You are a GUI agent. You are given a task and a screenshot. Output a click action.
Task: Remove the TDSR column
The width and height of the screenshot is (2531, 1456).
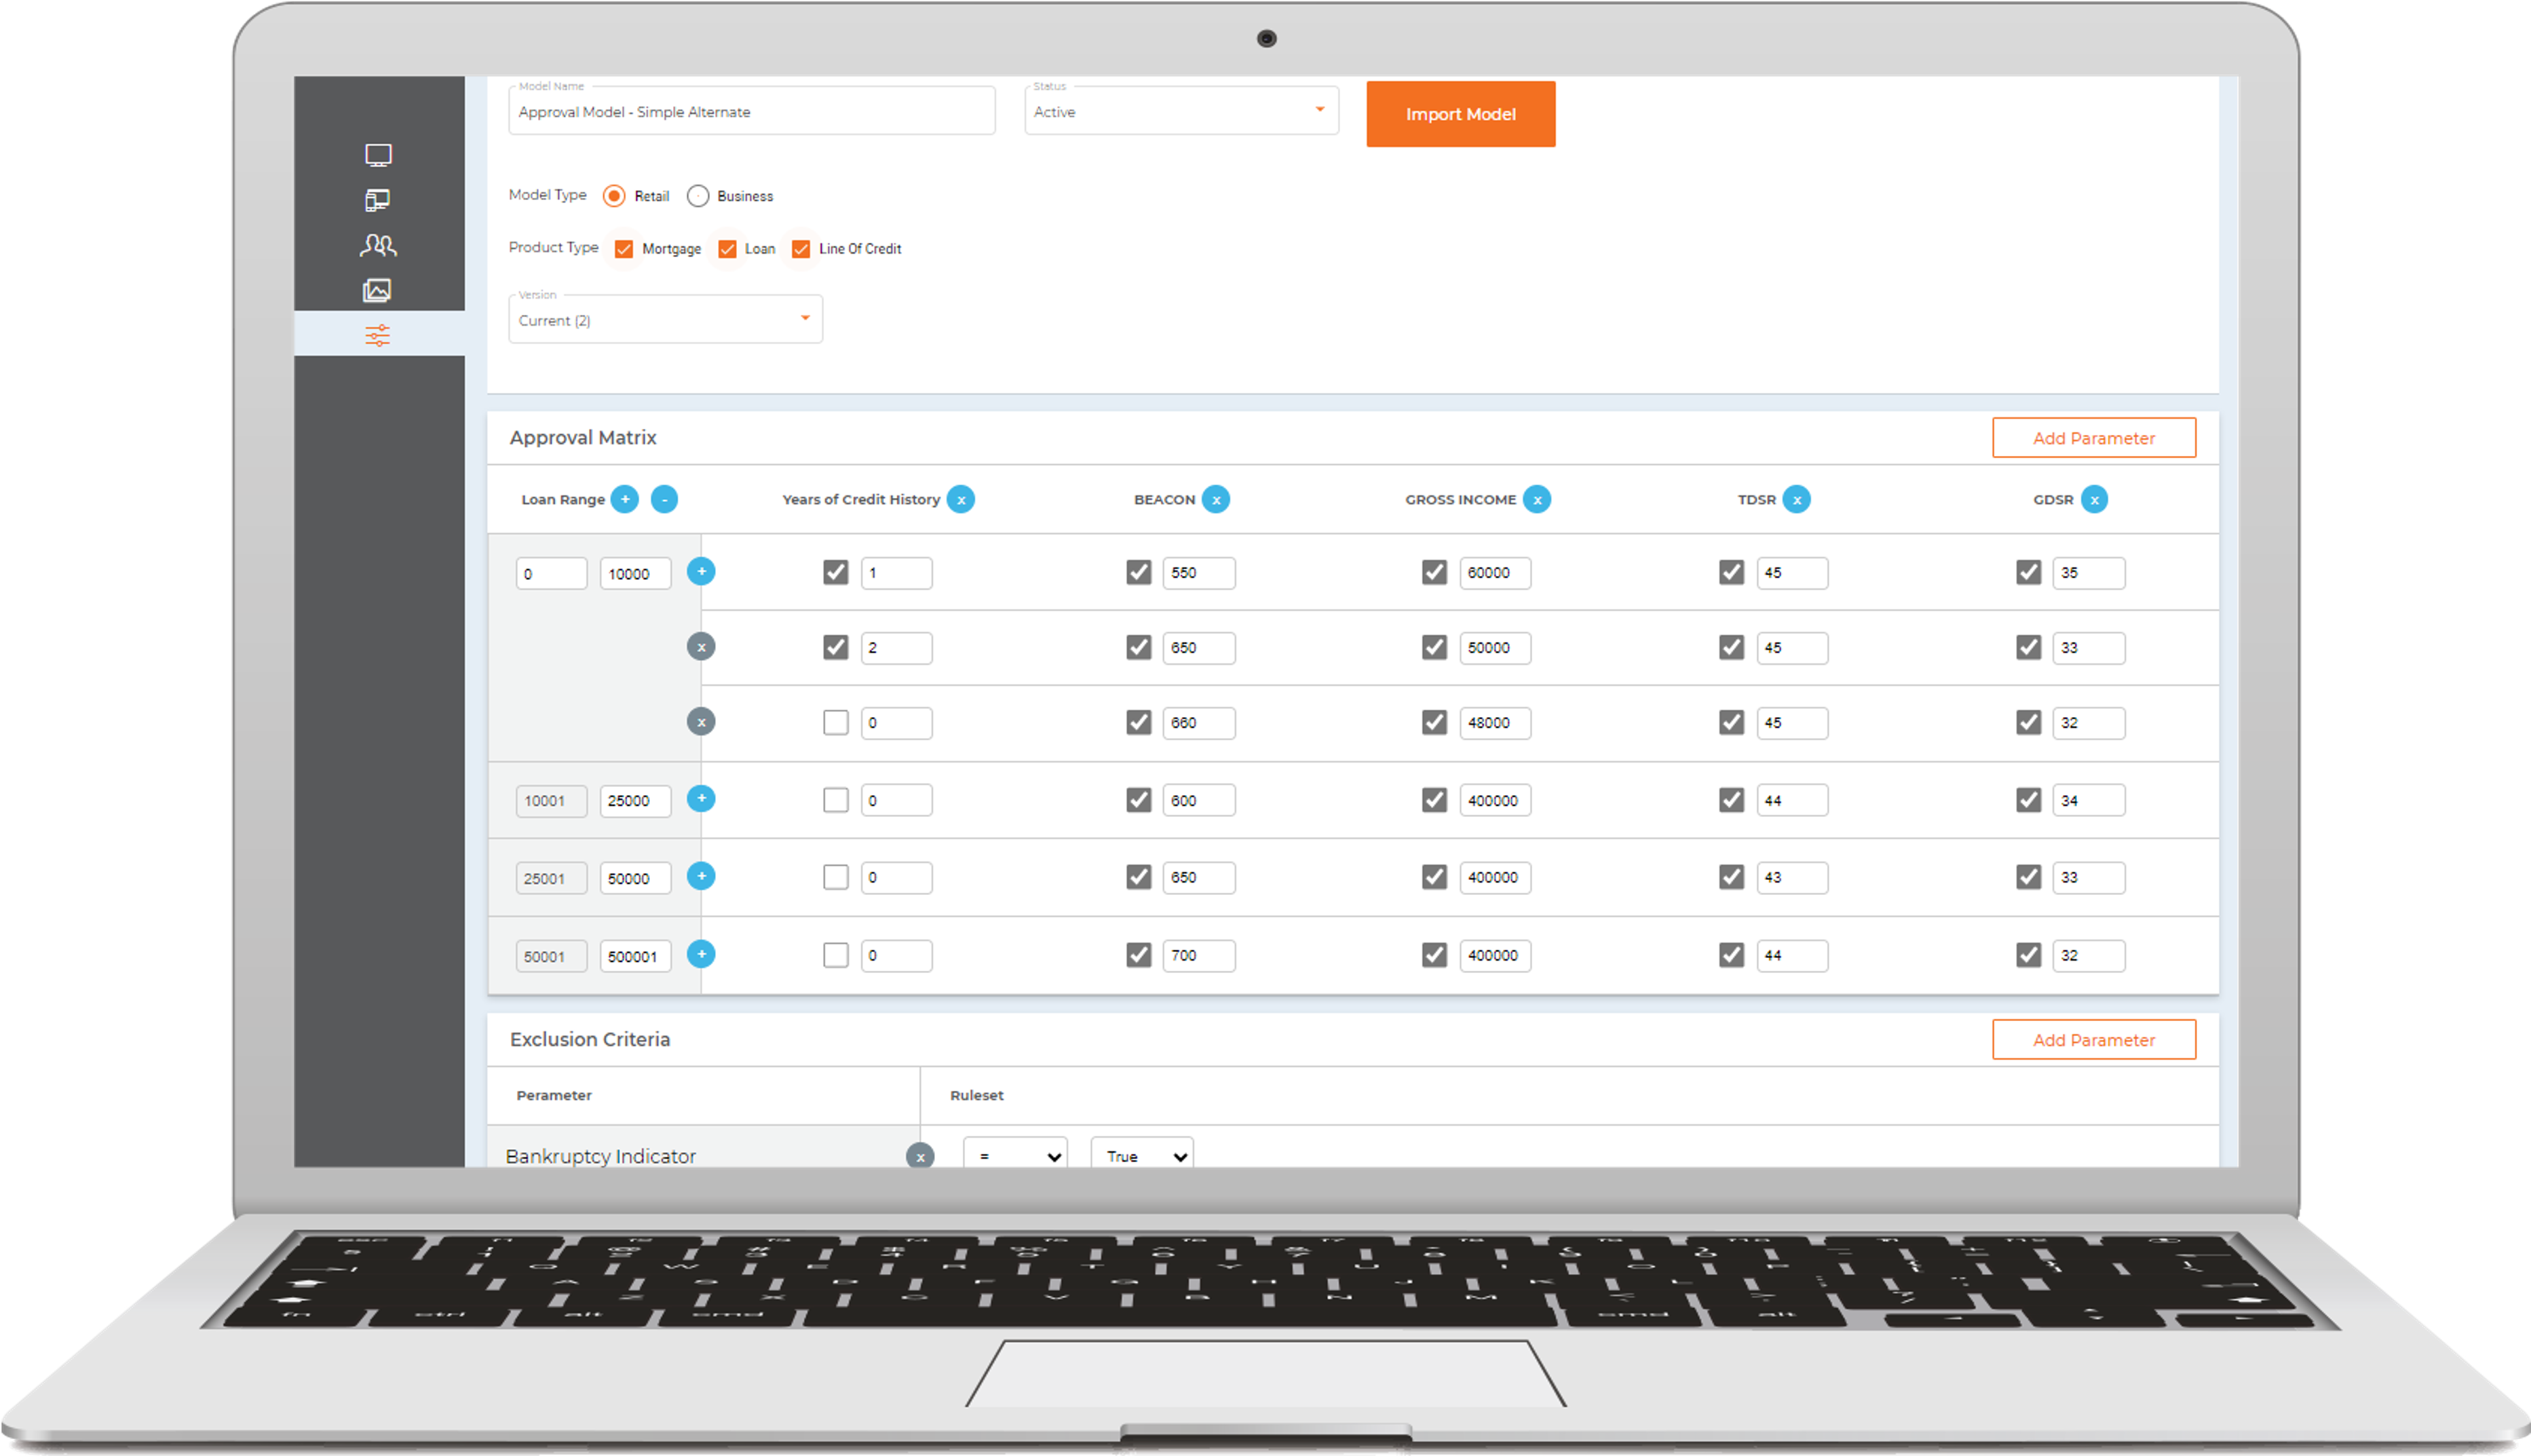pyautogui.click(x=1797, y=499)
